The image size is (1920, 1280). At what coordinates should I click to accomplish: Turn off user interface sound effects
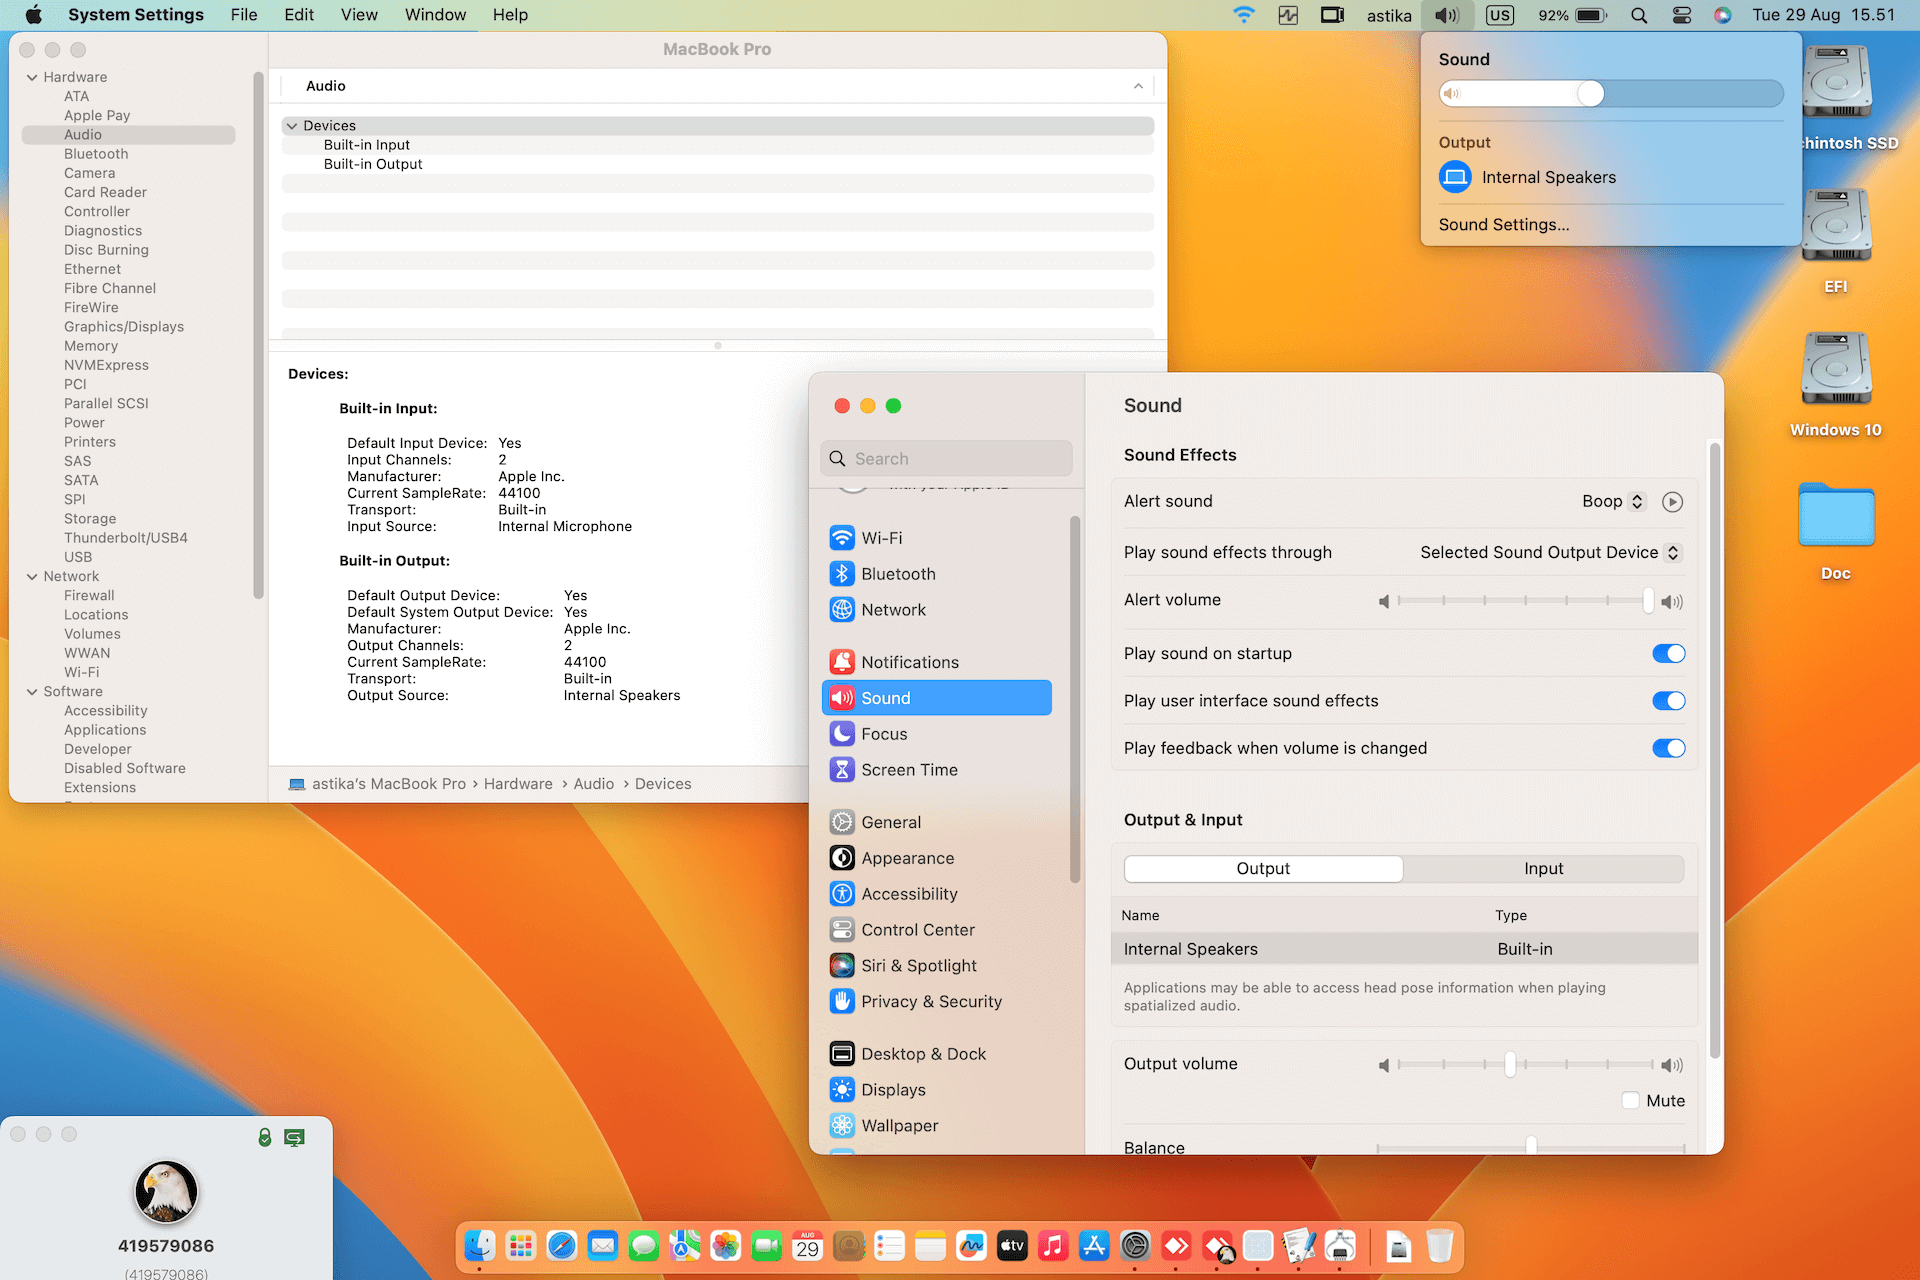coord(1668,701)
